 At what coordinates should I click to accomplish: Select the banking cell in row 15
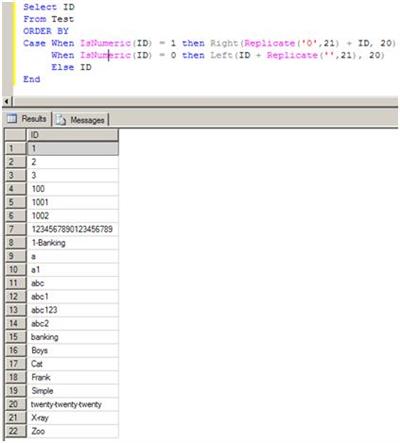[x=72, y=337]
